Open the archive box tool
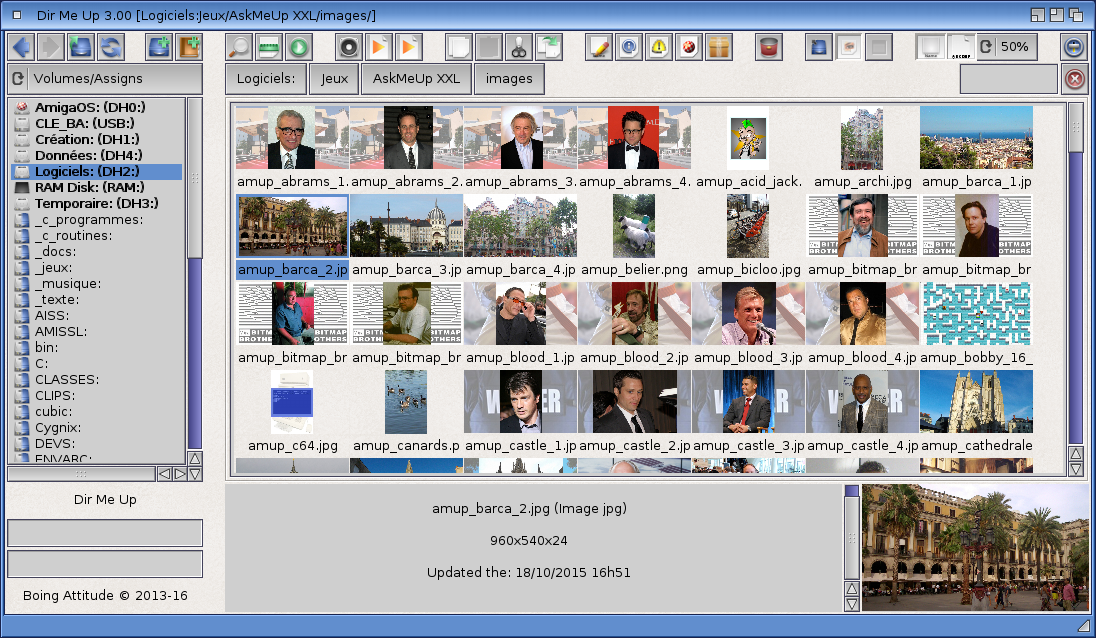This screenshot has height=638, width=1096. tap(717, 46)
